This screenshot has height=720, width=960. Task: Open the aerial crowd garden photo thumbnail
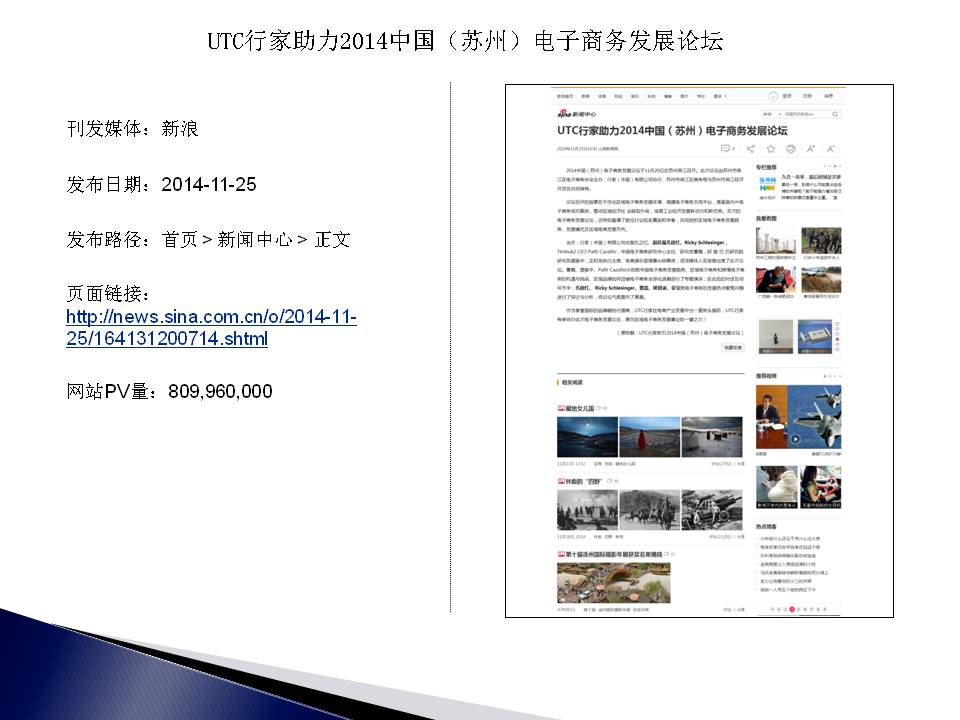pyautogui.click(x=614, y=583)
